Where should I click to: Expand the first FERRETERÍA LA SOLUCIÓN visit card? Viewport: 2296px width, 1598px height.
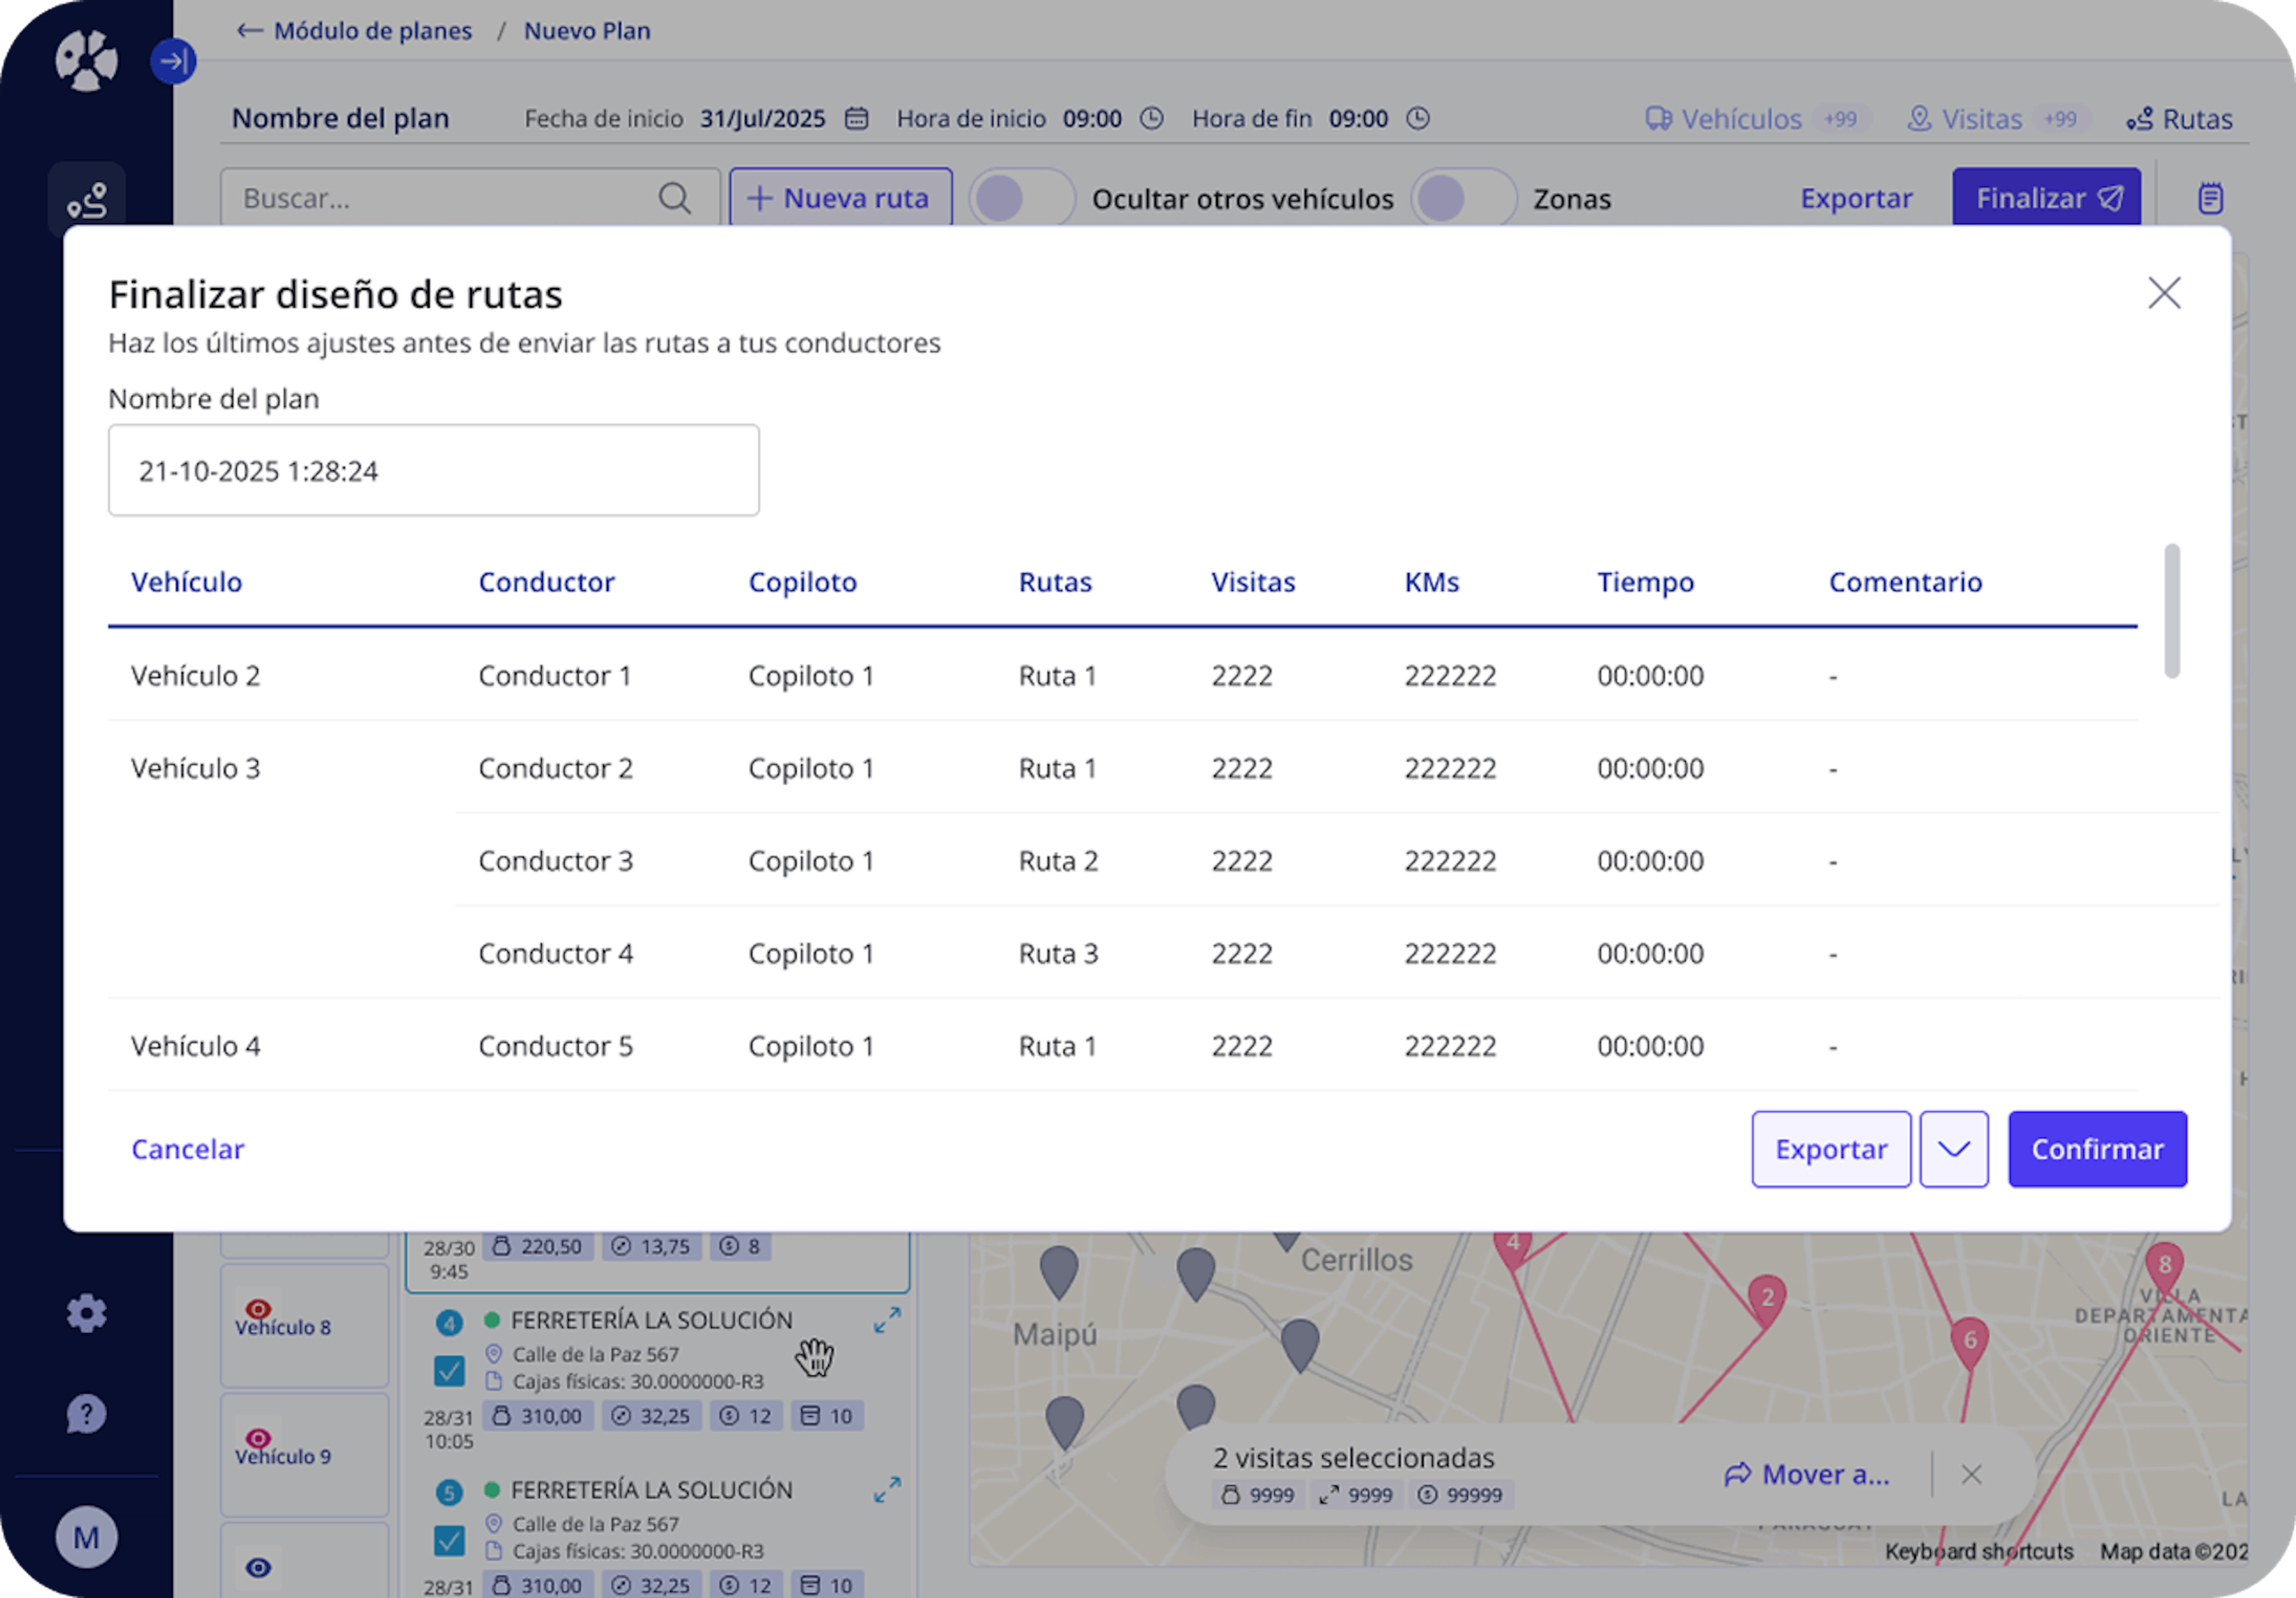click(887, 1320)
